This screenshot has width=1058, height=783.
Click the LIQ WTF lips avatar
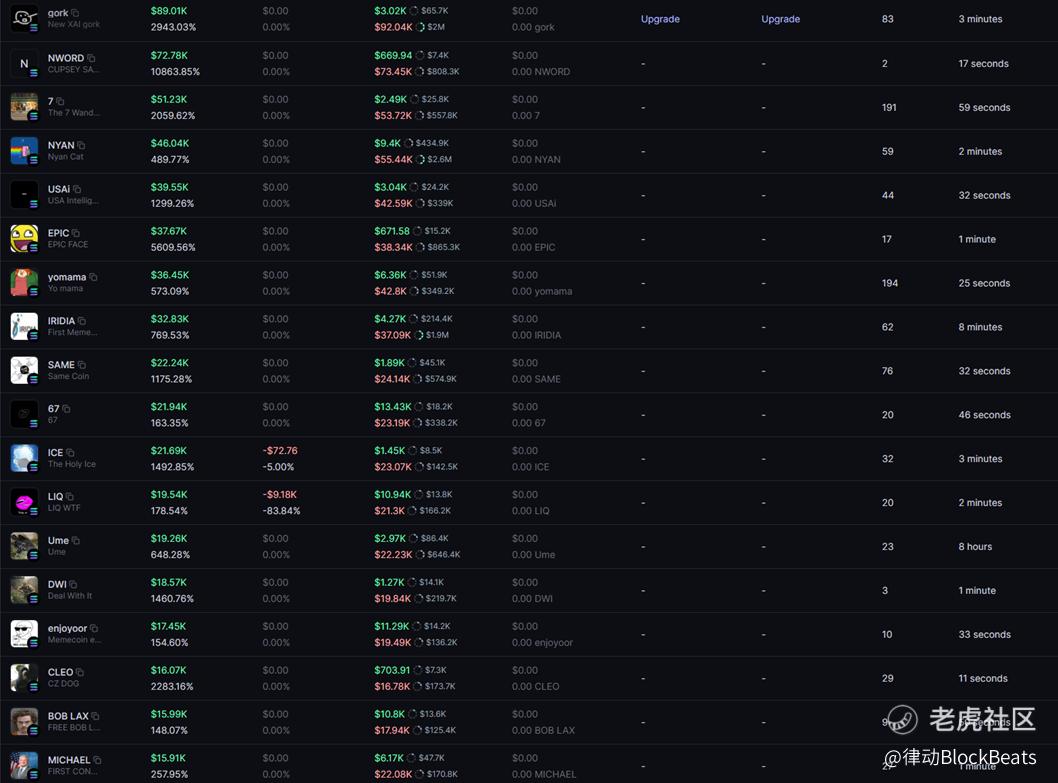pos(24,502)
